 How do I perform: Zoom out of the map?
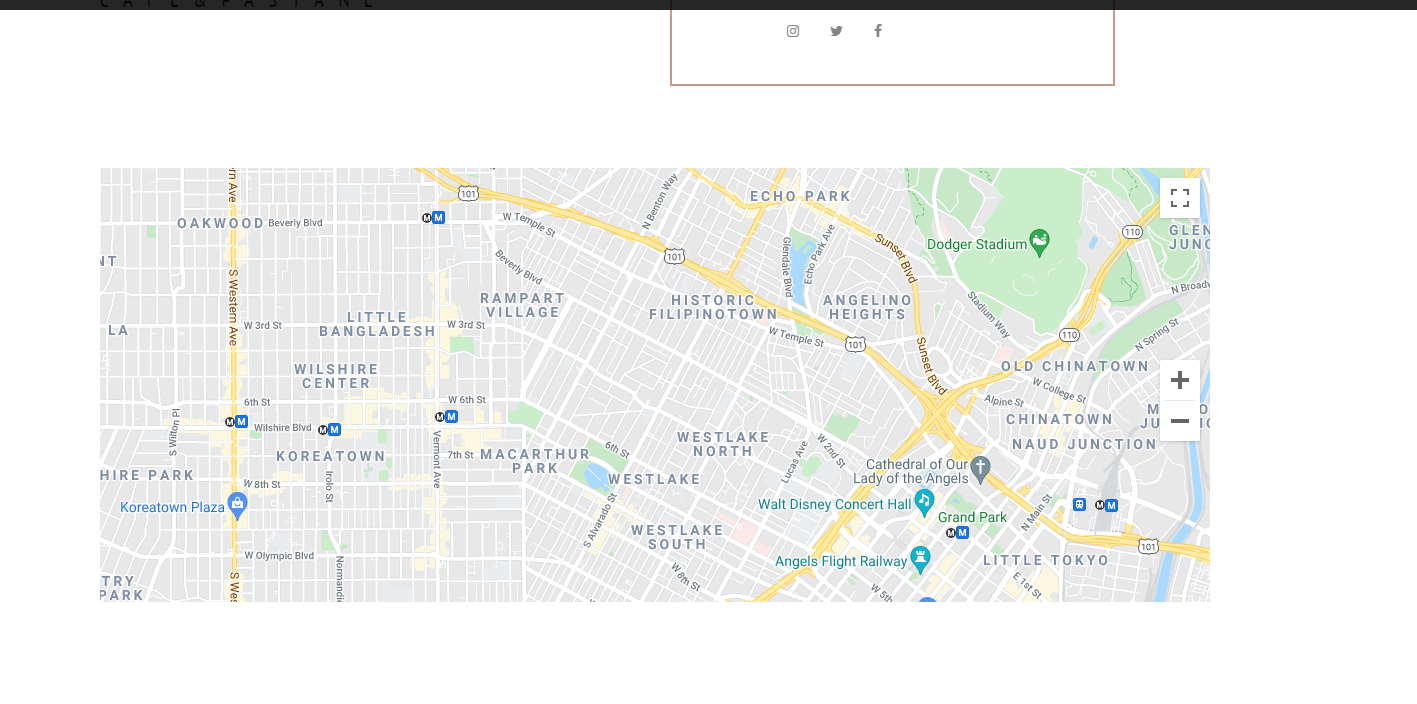tap(1180, 421)
